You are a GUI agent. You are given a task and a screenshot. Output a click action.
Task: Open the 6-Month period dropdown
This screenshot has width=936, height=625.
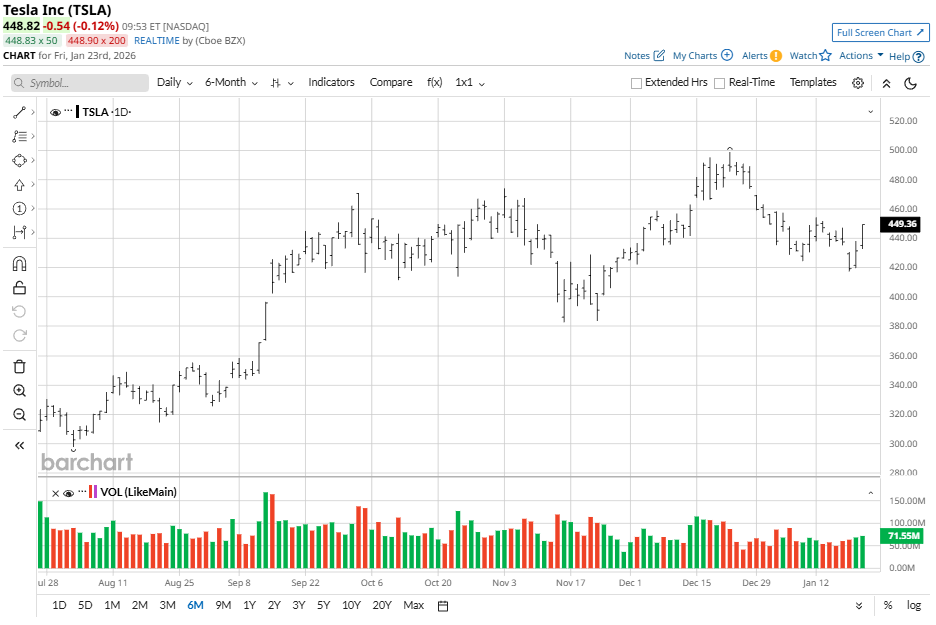pos(232,82)
